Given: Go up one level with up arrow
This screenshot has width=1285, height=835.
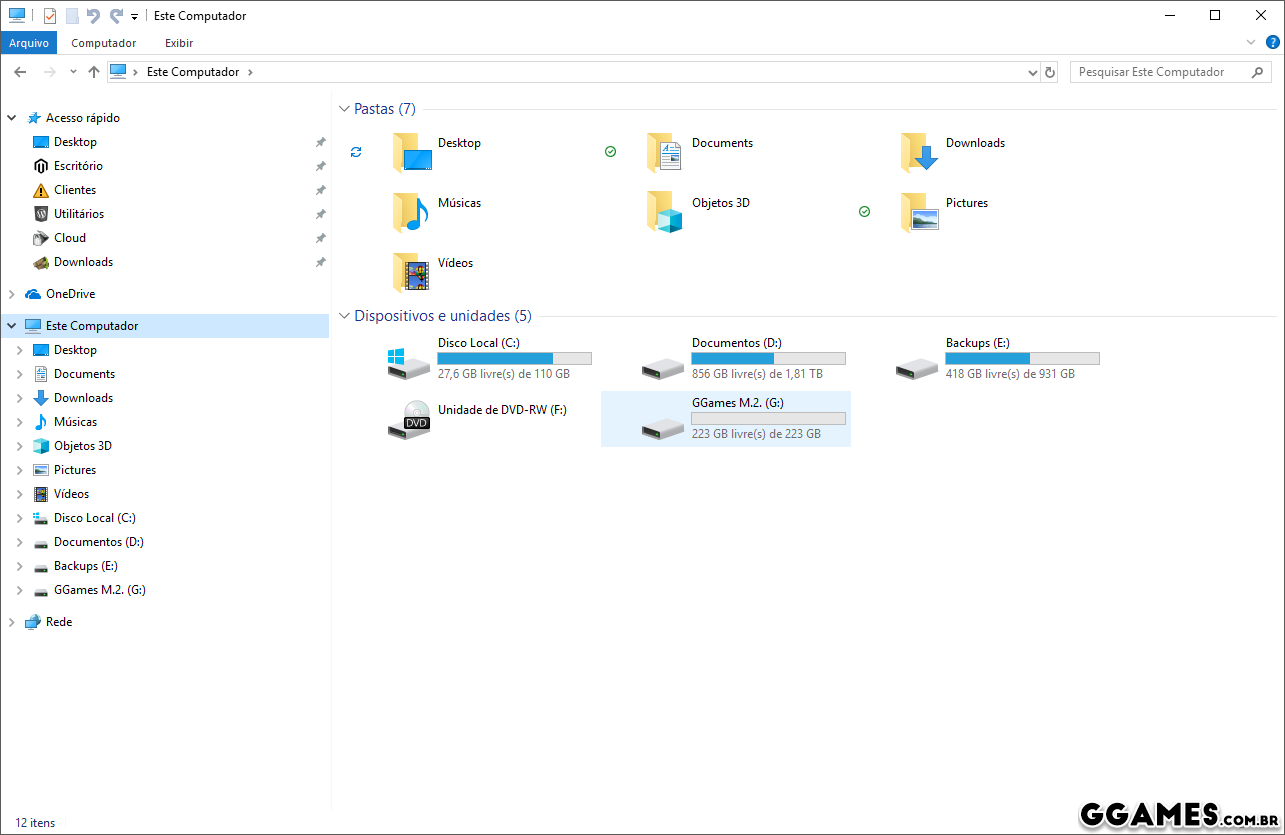Looking at the screenshot, I should 94,72.
